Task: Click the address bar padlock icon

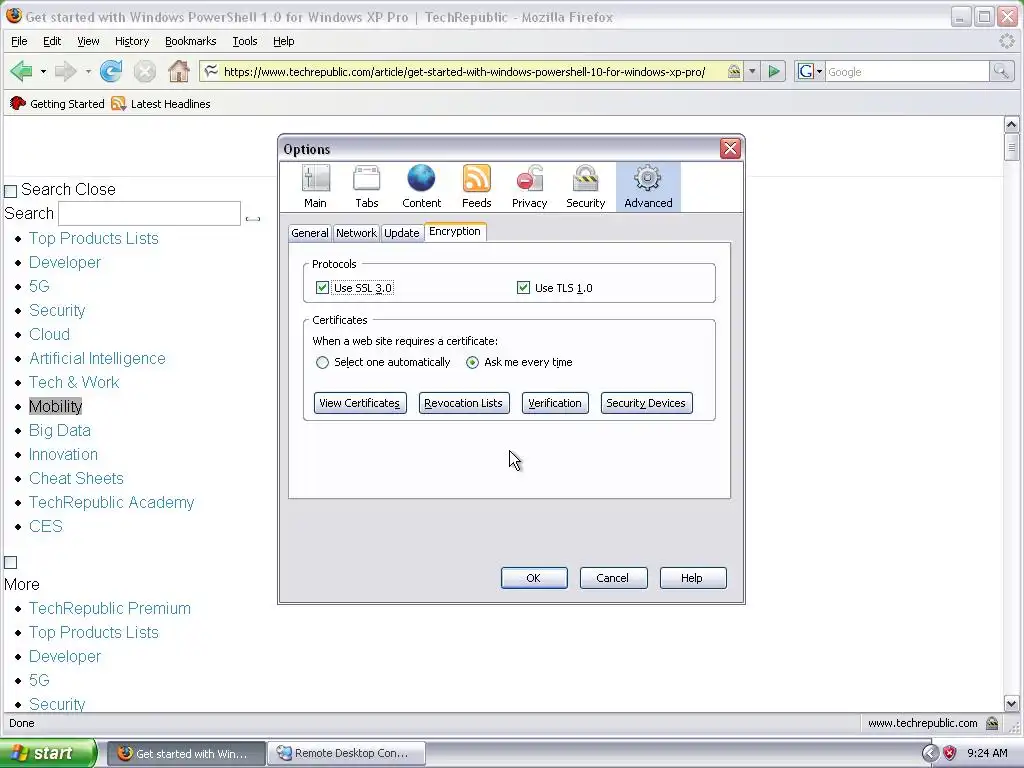Action: pyautogui.click(x=734, y=71)
